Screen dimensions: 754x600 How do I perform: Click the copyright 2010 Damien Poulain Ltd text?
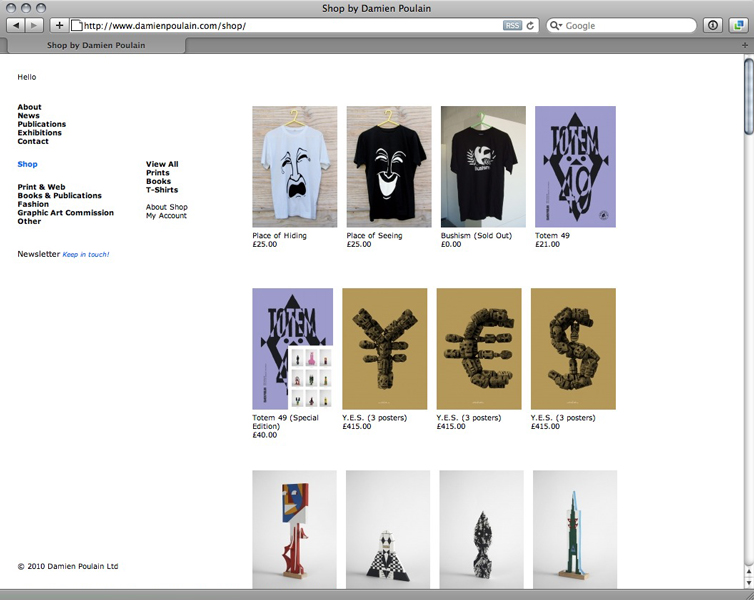tap(68, 566)
